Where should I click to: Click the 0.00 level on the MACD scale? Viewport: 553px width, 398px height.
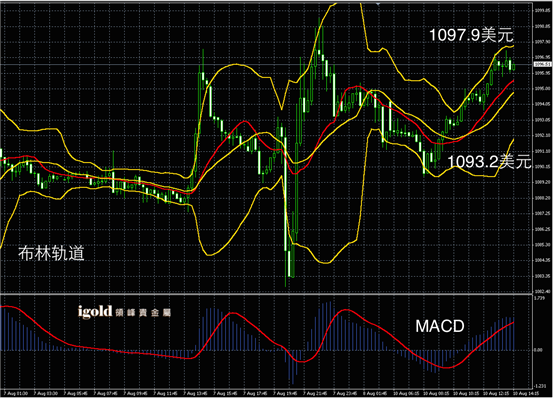[538, 350]
